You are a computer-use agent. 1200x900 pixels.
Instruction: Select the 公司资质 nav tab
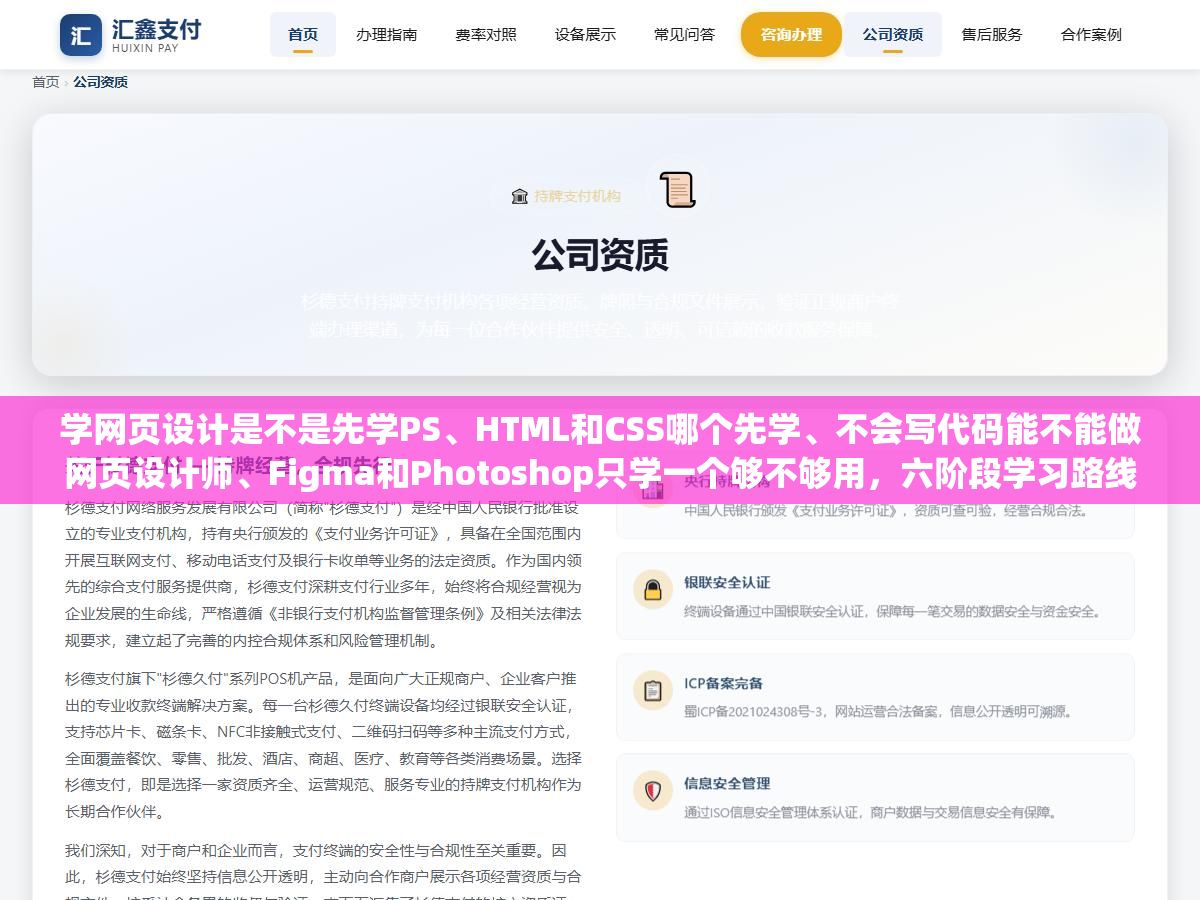893,35
